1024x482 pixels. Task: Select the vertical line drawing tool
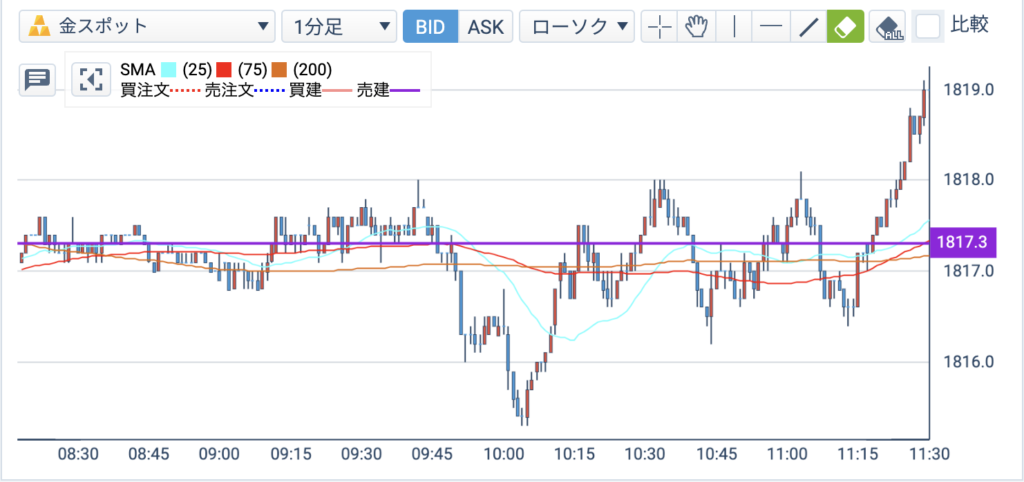tap(735, 27)
